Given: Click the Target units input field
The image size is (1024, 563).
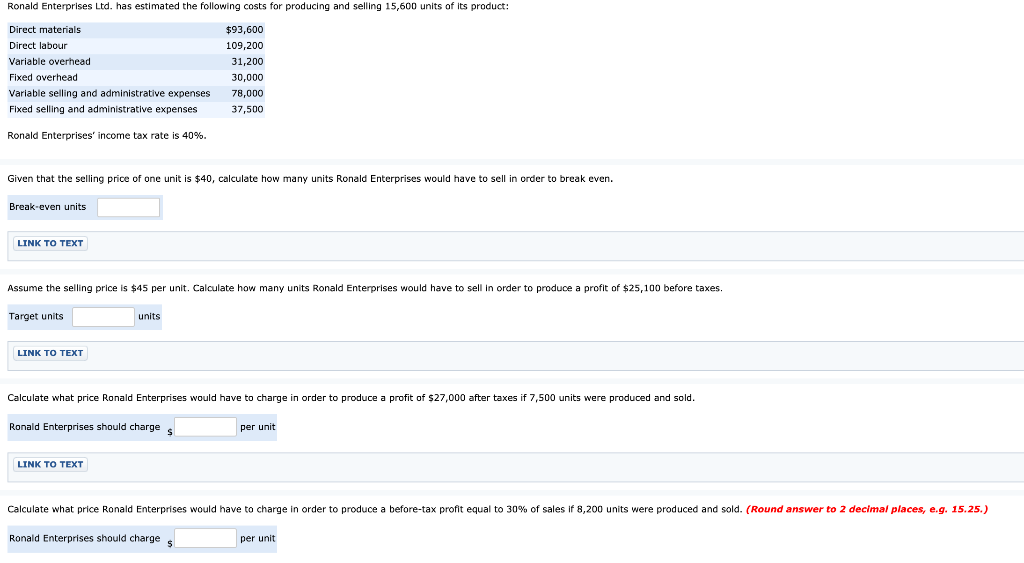Looking at the screenshot, I should click(x=104, y=317).
